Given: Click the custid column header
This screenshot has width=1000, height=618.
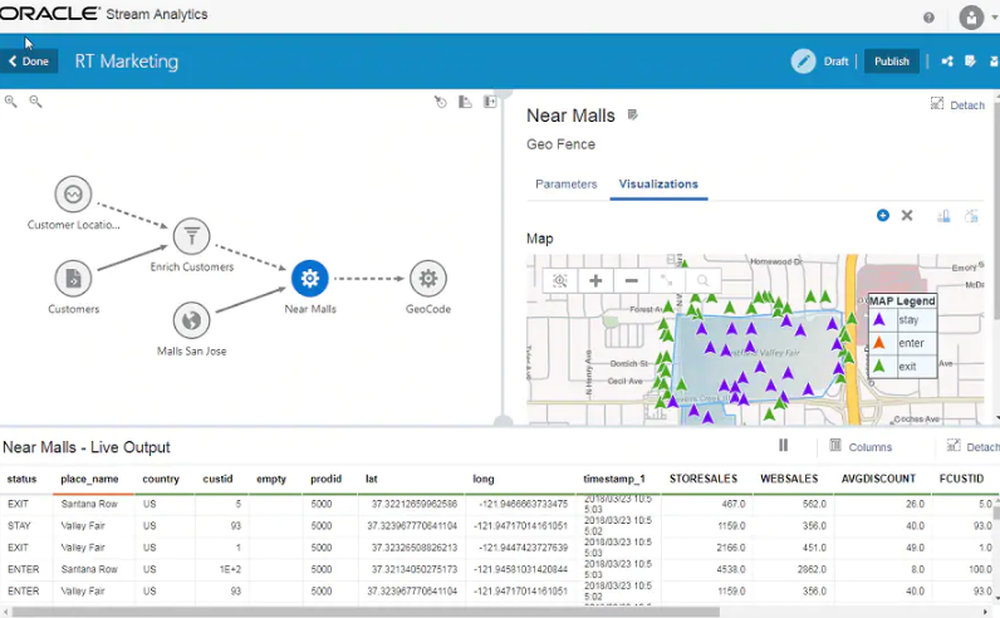Looking at the screenshot, I should [217, 479].
